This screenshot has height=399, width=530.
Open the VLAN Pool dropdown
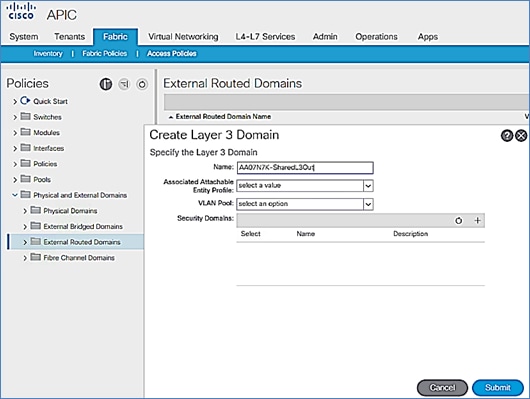(x=368, y=204)
